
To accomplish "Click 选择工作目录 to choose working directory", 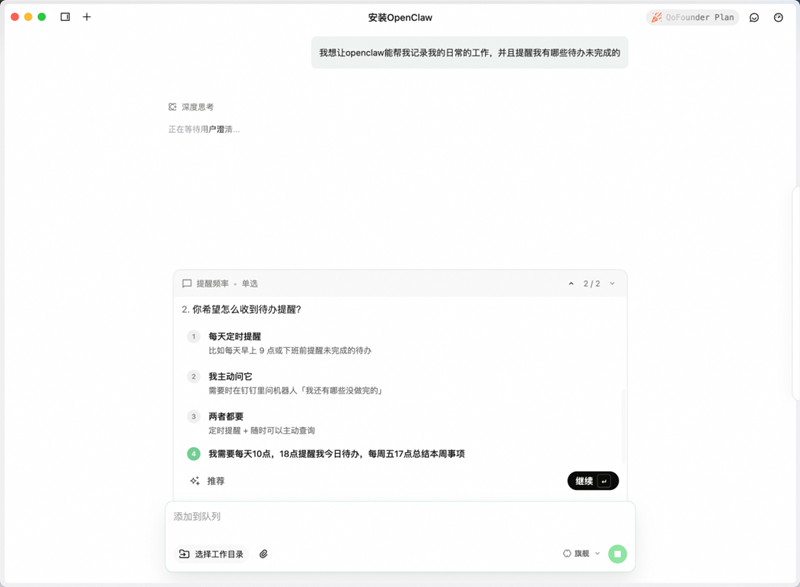I will [211, 554].
